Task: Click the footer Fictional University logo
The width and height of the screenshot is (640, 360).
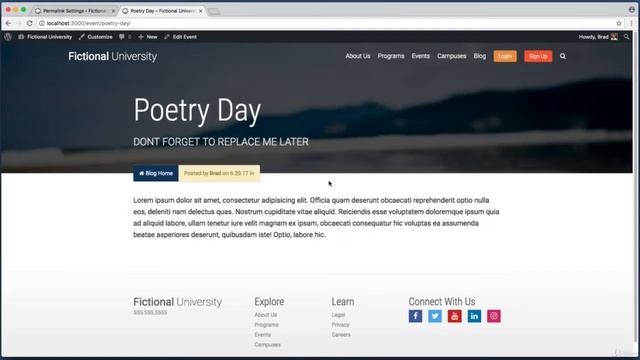Action: pyautogui.click(x=178, y=302)
